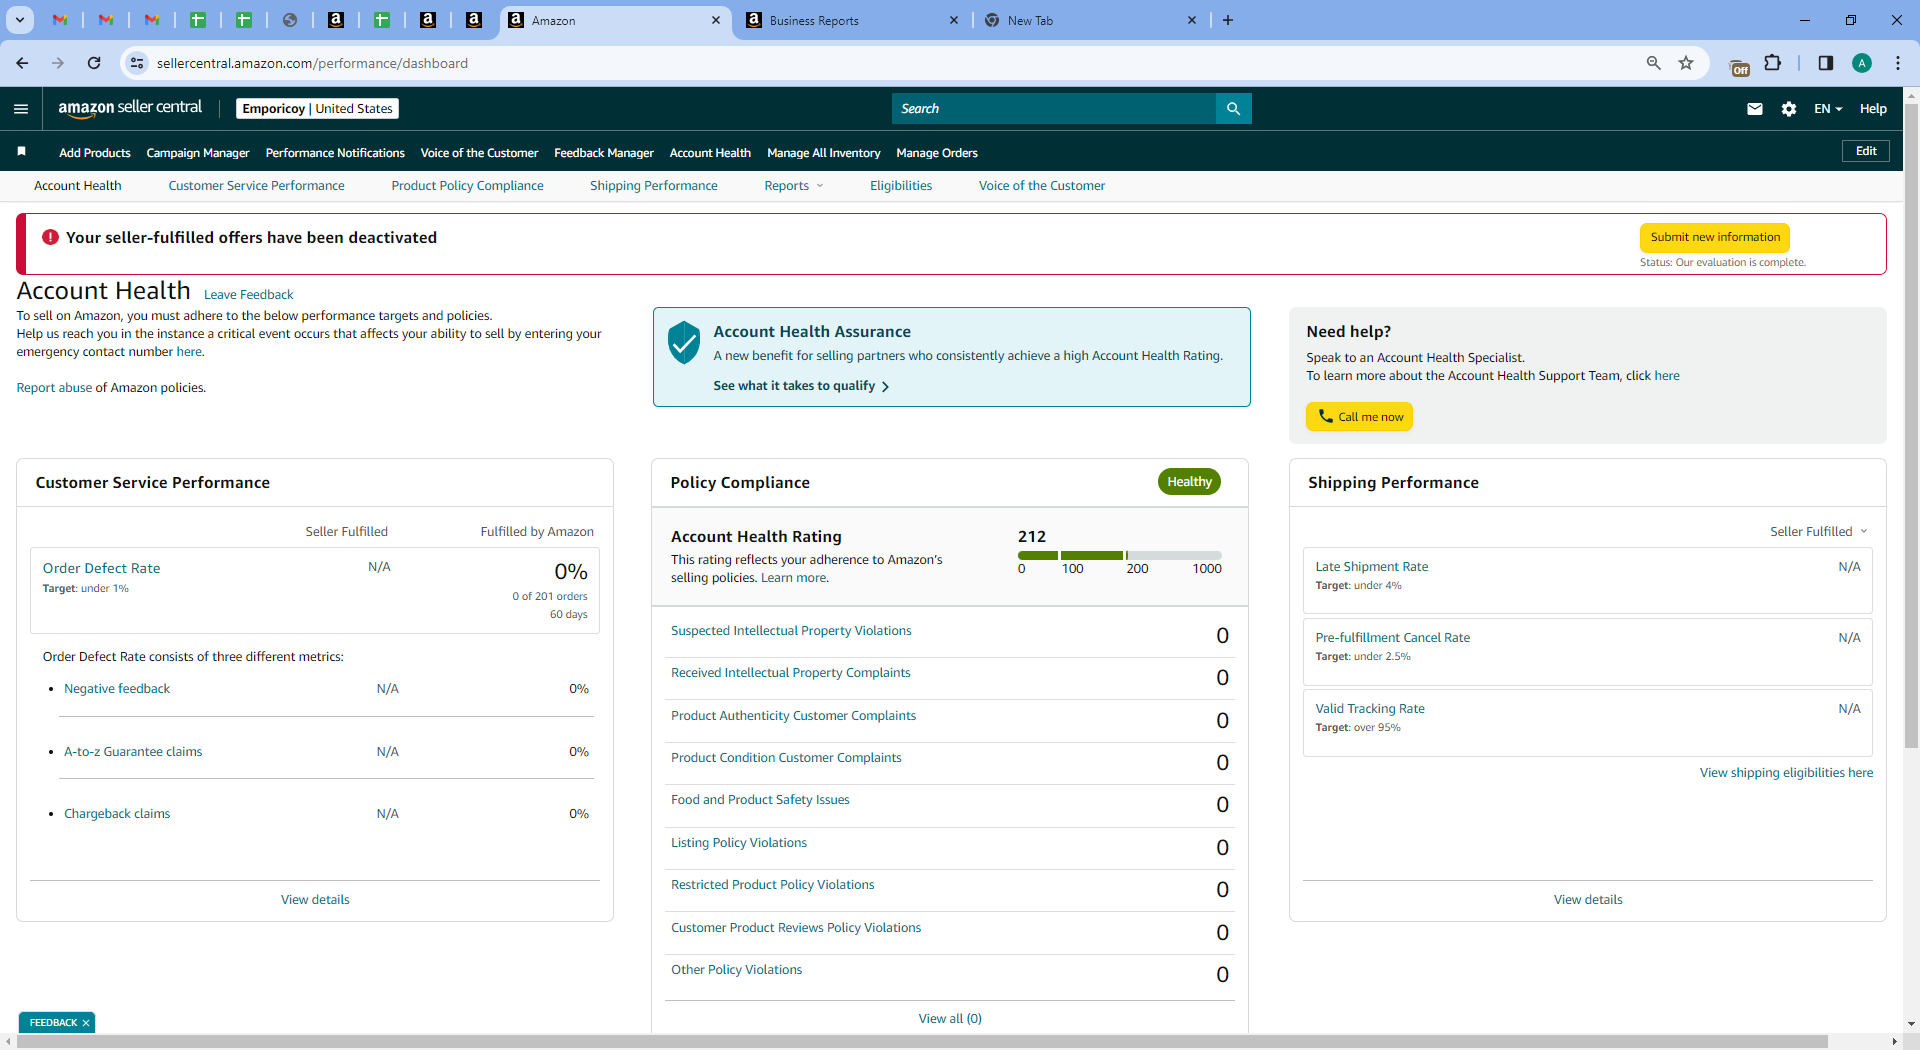Open the Report abuse link
This screenshot has height=1050, width=1920.
54,388
